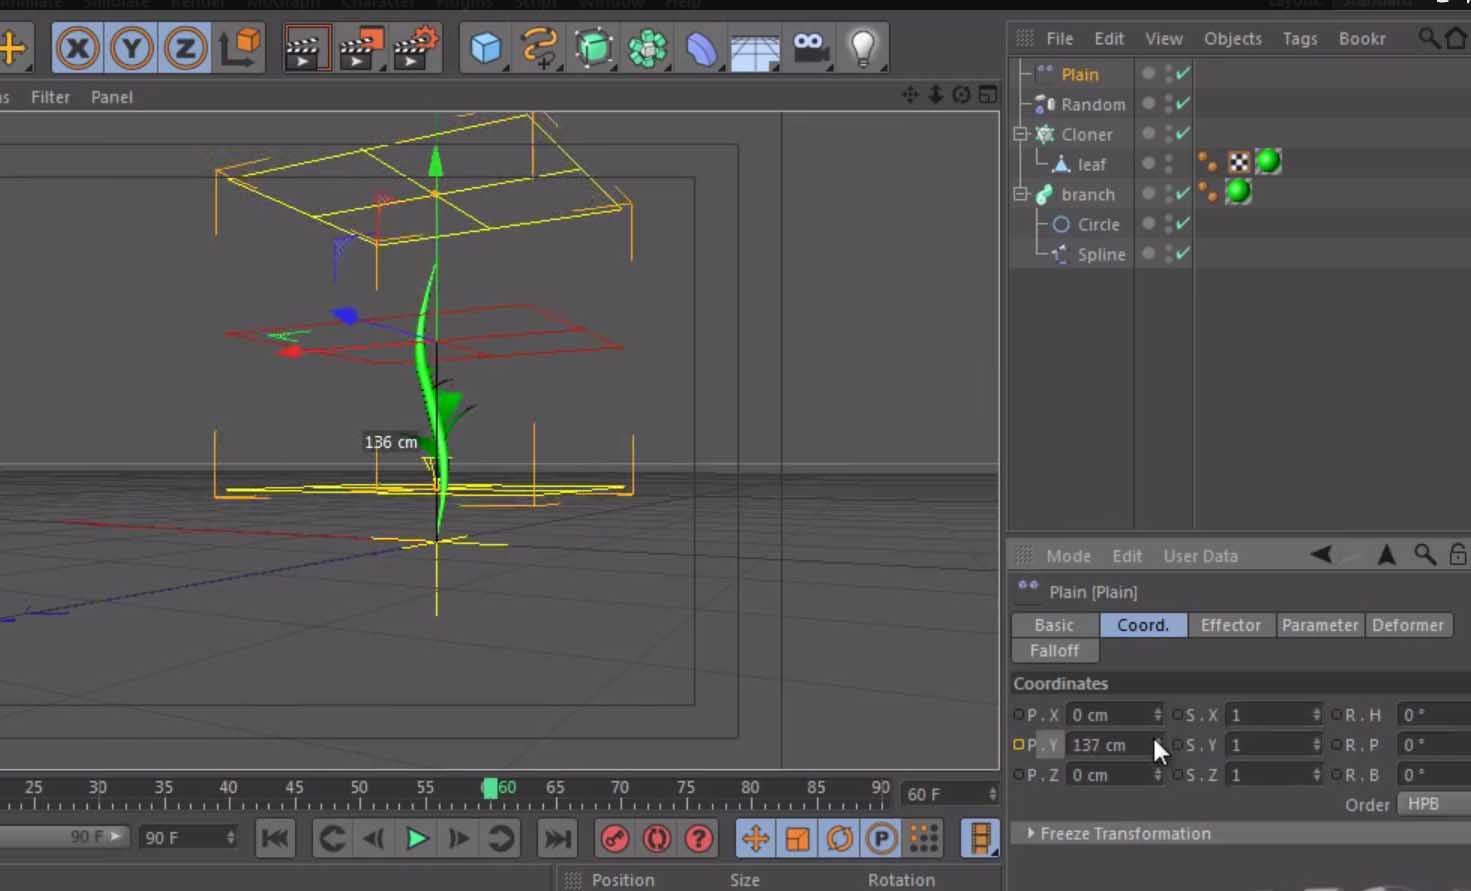
Task: Switch to the Effector tab
Action: [1230, 625]
